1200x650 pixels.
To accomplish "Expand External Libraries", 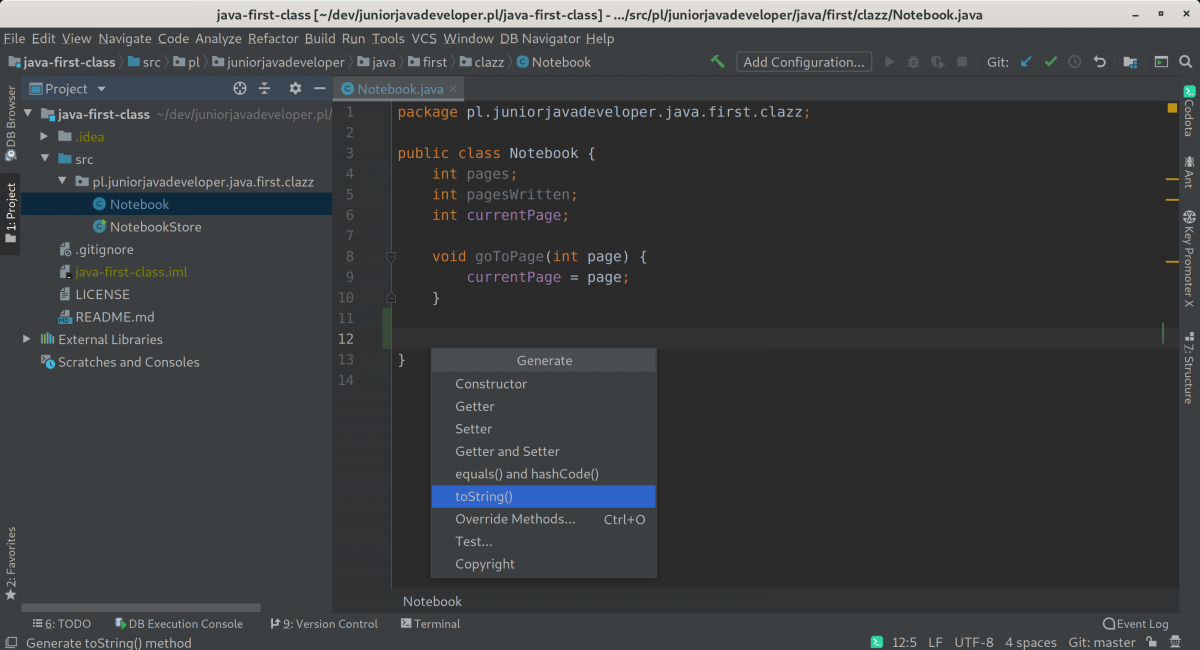I will pos(26,339).
